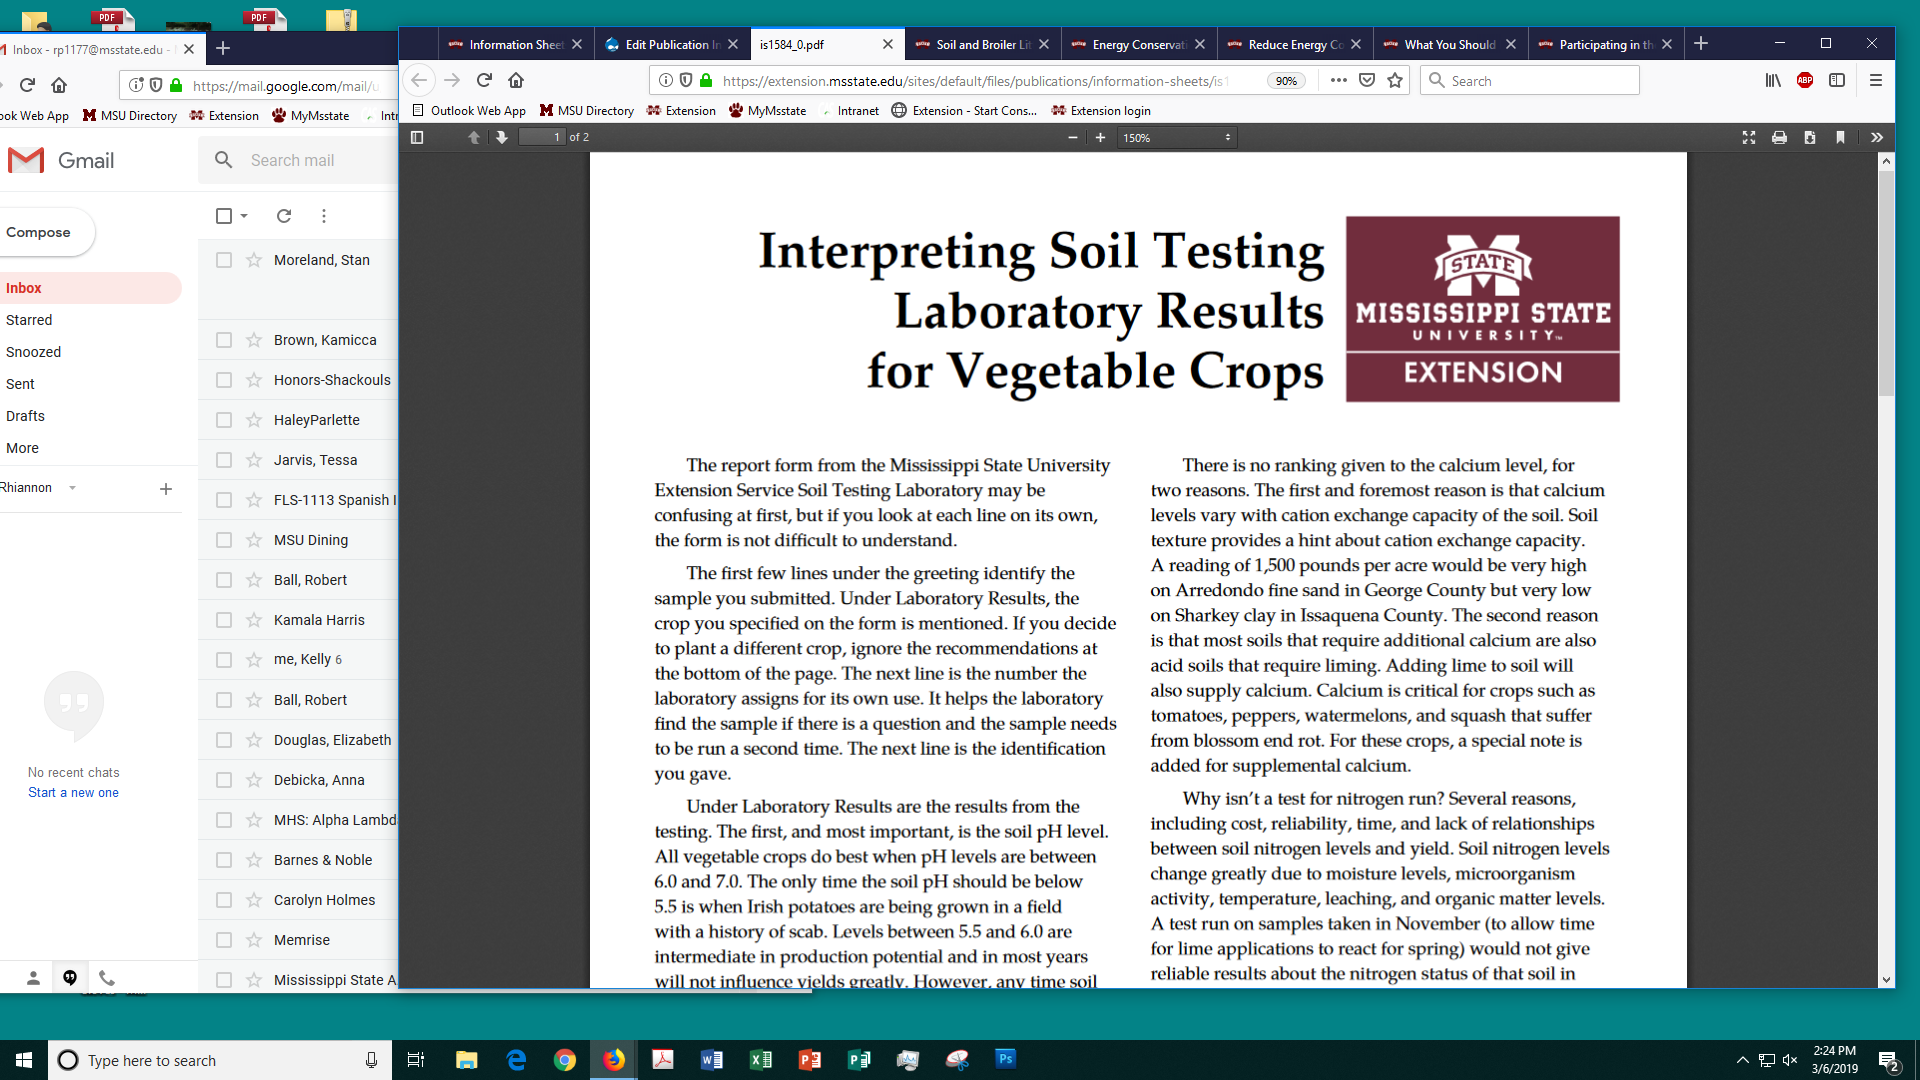This screenshot has width=1920, height=1080.
Task: Open Extension login bookmark
Action: (1101, 110)
